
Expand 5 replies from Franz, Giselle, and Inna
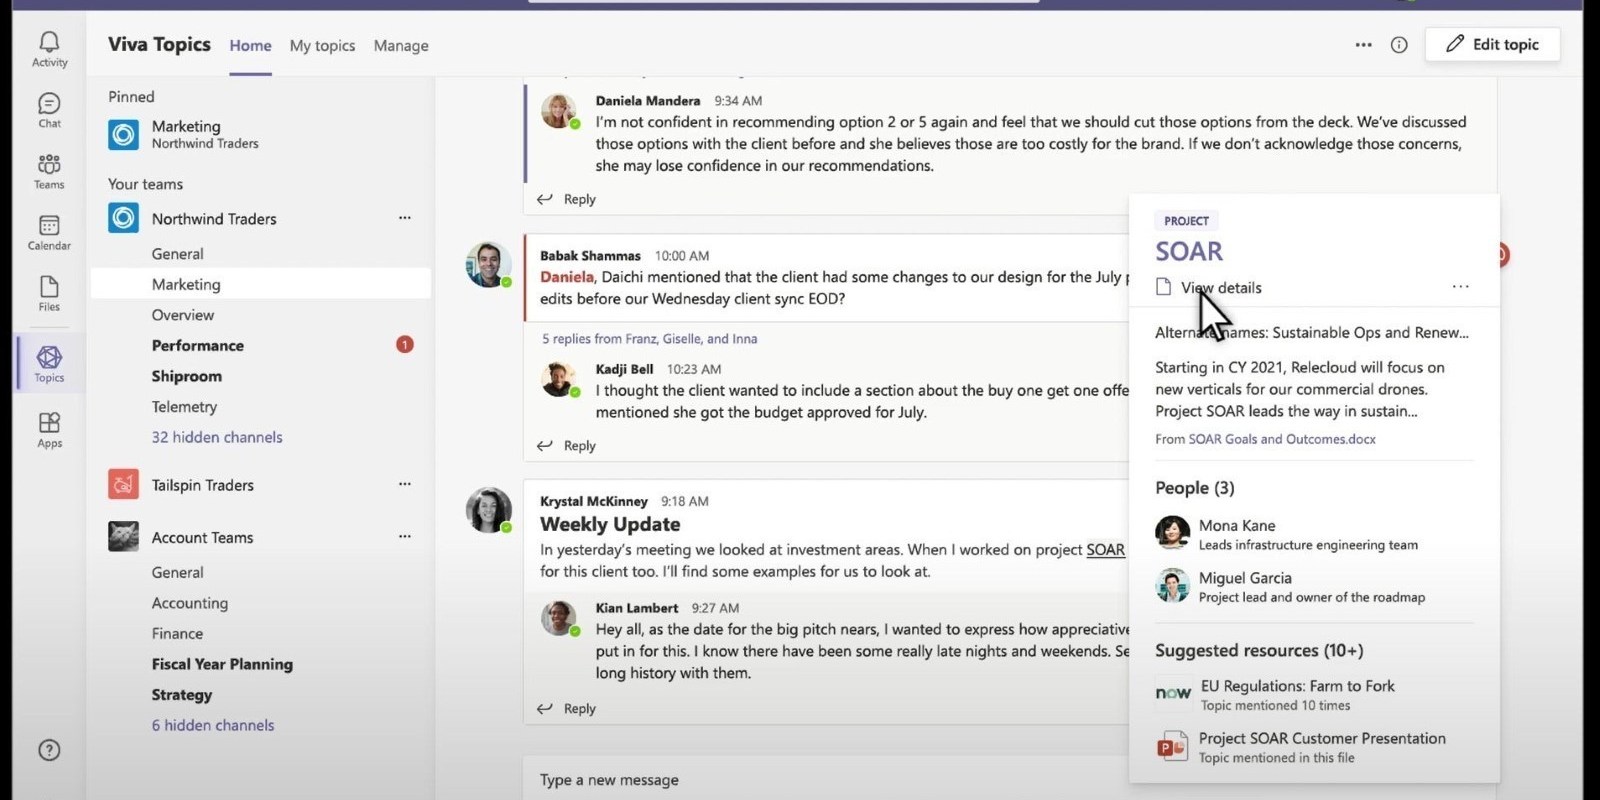click(x=650, y=339)
